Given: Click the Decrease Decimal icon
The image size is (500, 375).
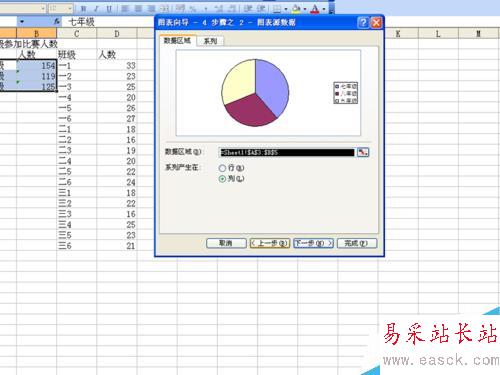Looking at the screenshot, I should [231, 8].
